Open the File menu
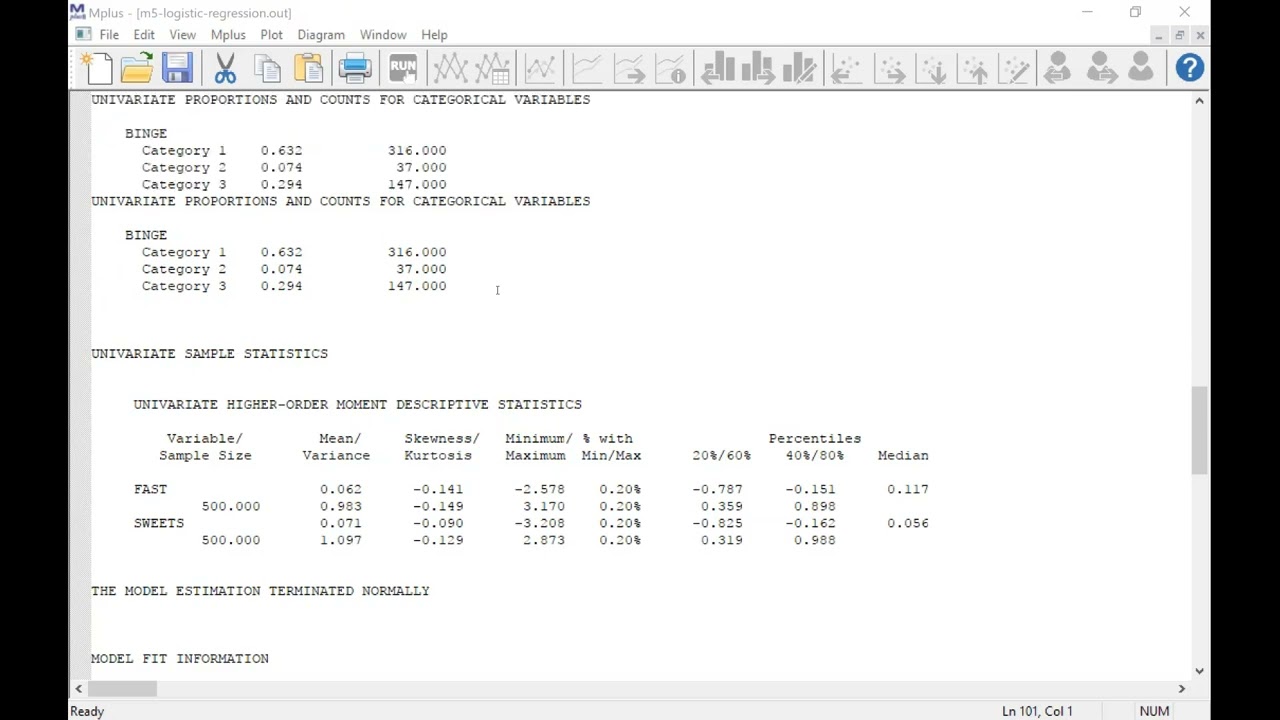 109,34
